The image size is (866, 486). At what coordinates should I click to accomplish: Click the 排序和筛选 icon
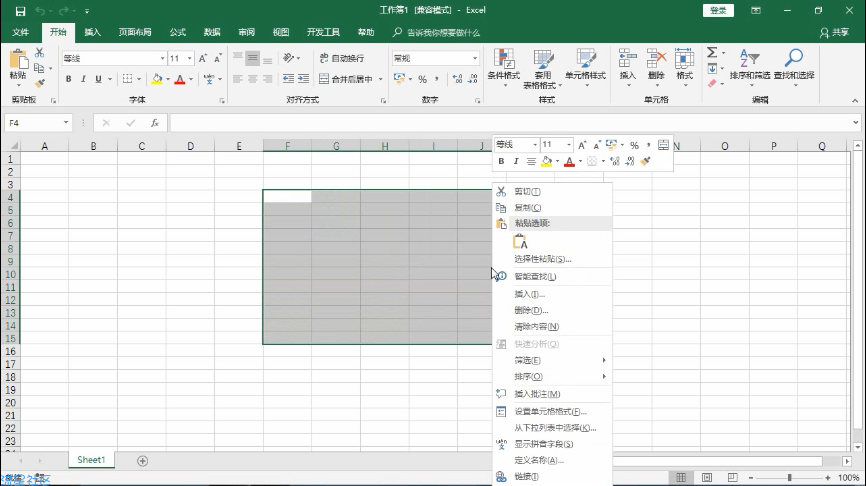click(747, 59)
